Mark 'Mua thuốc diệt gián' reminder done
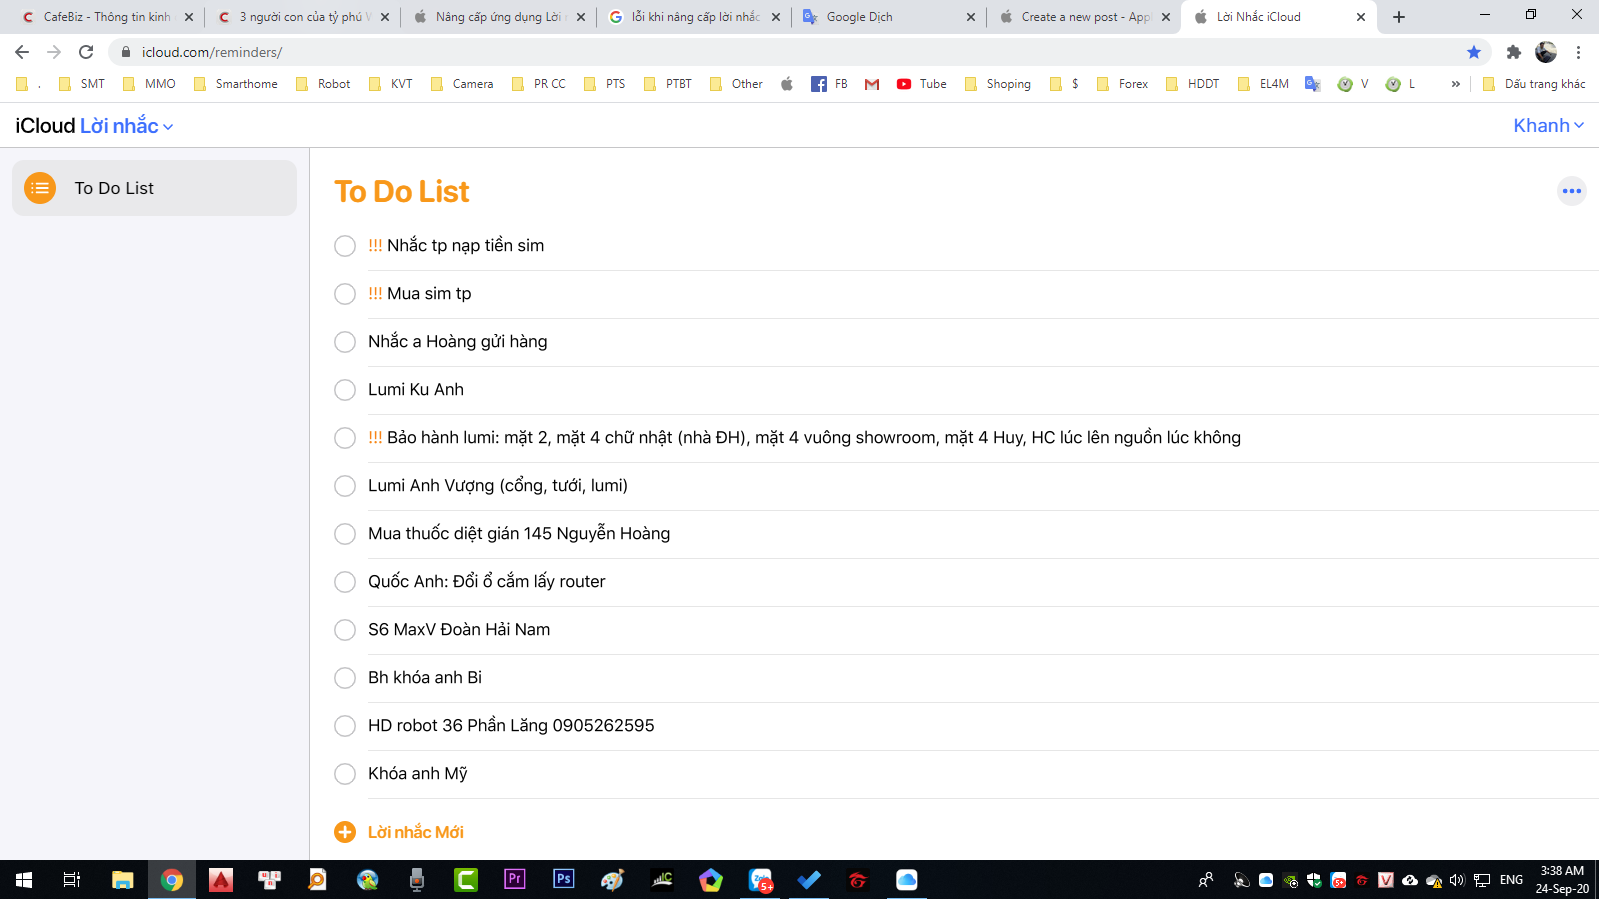This screenshot has height=899, width=1599. [345, 534]
